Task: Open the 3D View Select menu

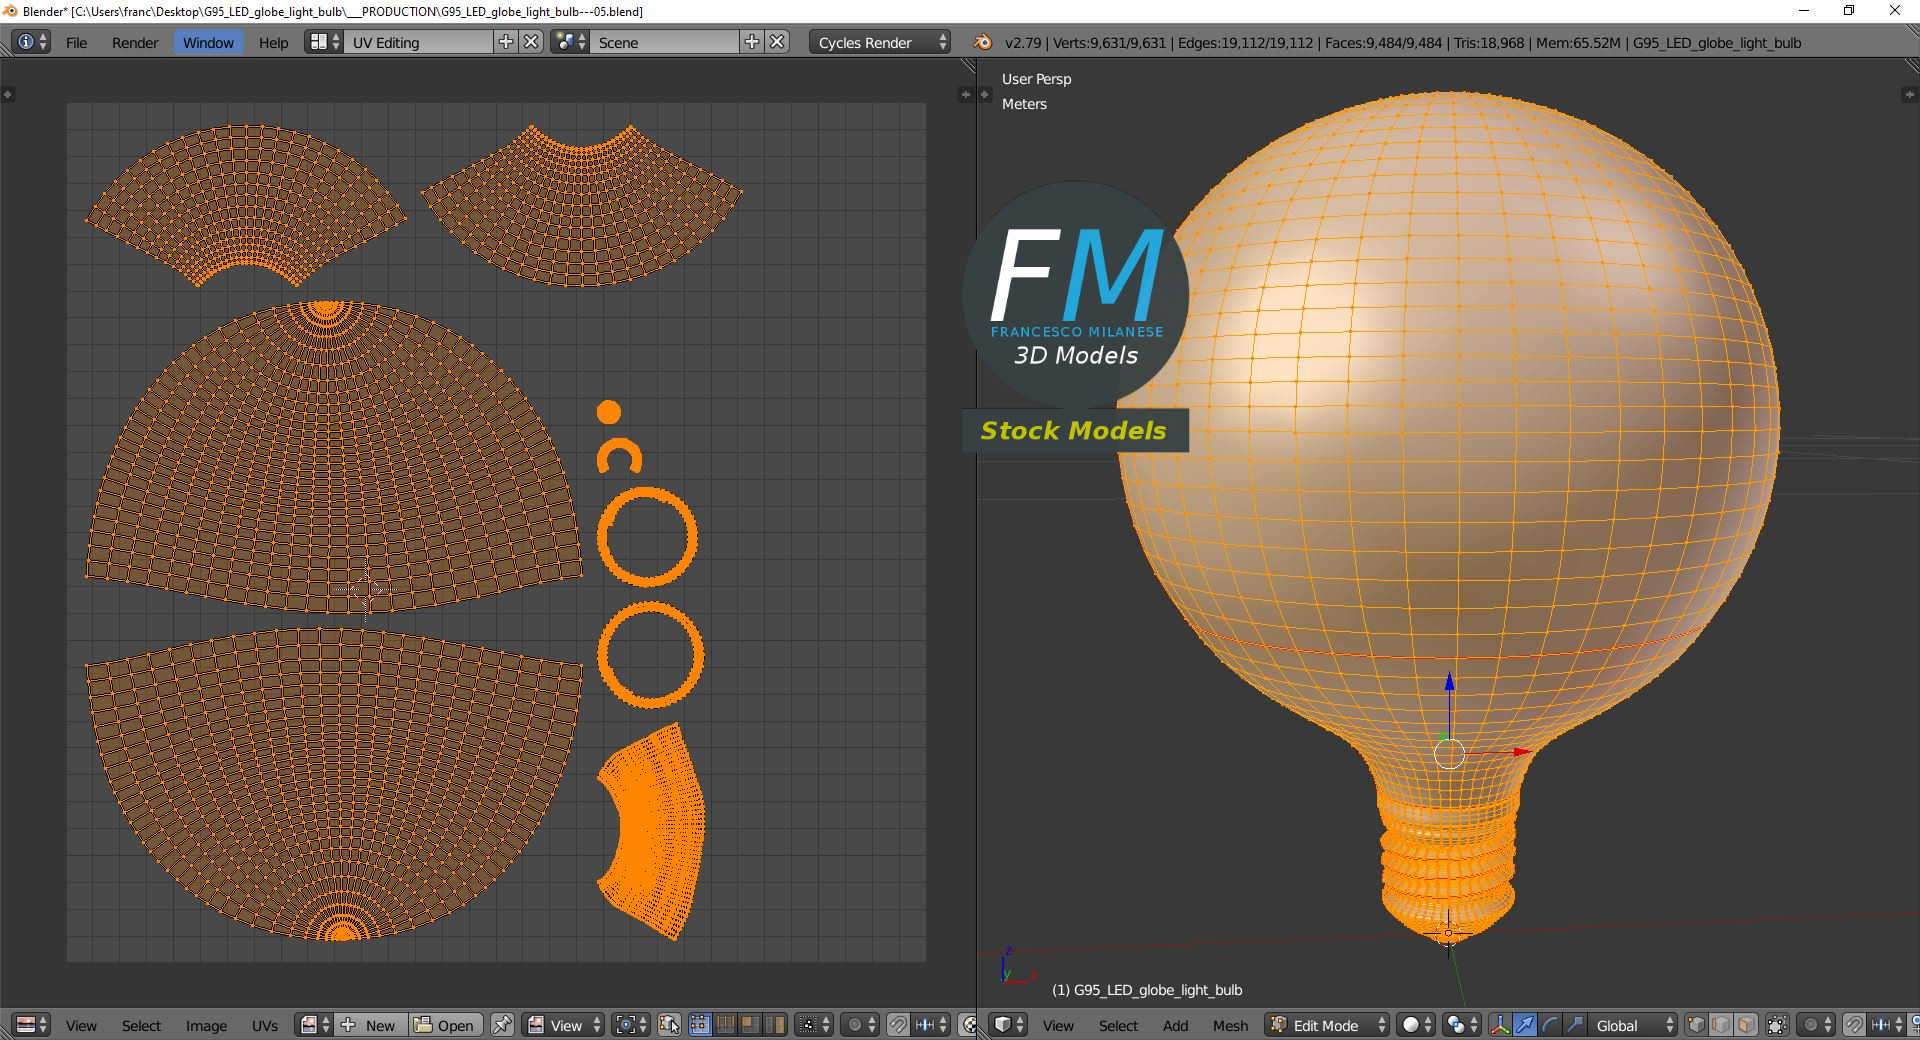Action: tap(1118, 1025)
